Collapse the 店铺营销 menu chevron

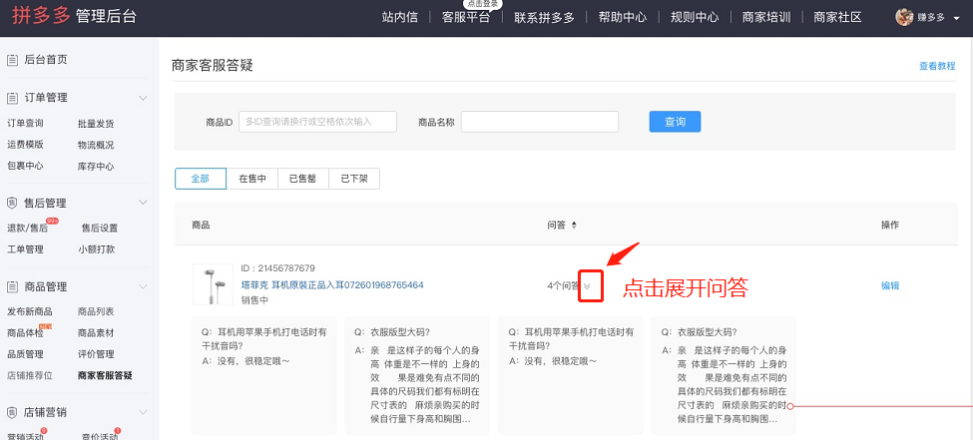pos(143,413)
